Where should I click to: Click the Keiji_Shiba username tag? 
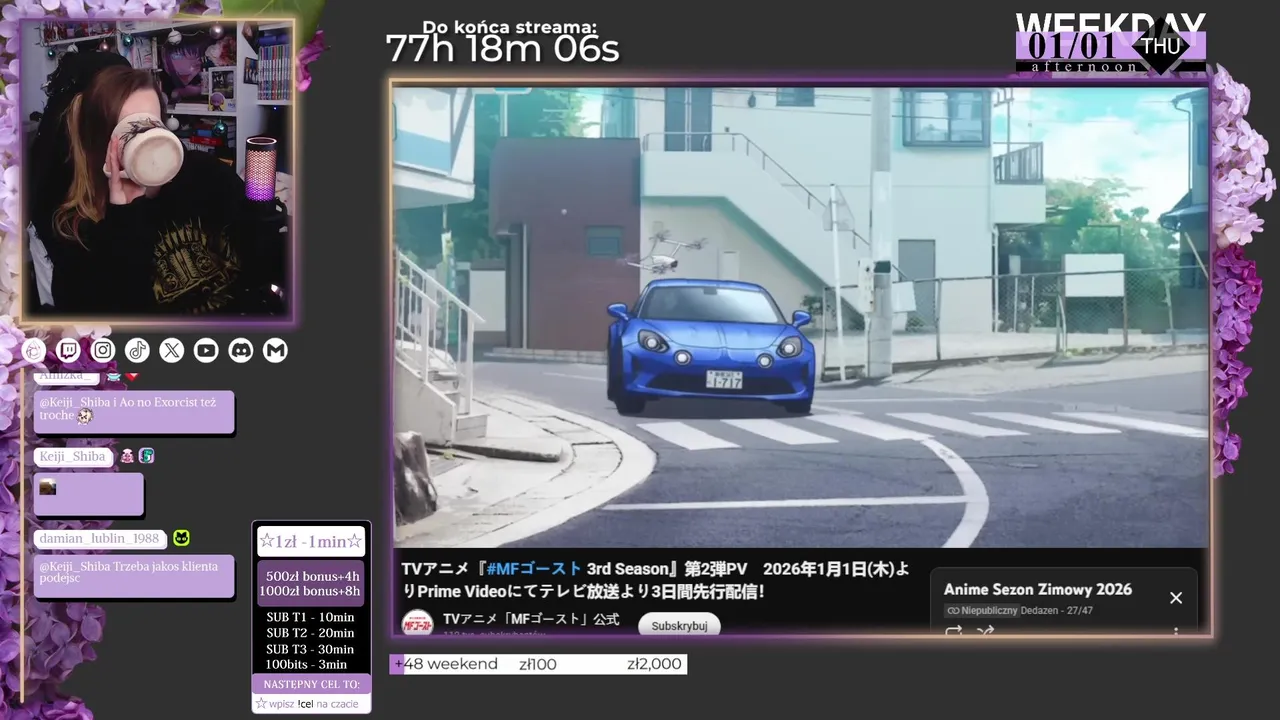click(72, 456)
